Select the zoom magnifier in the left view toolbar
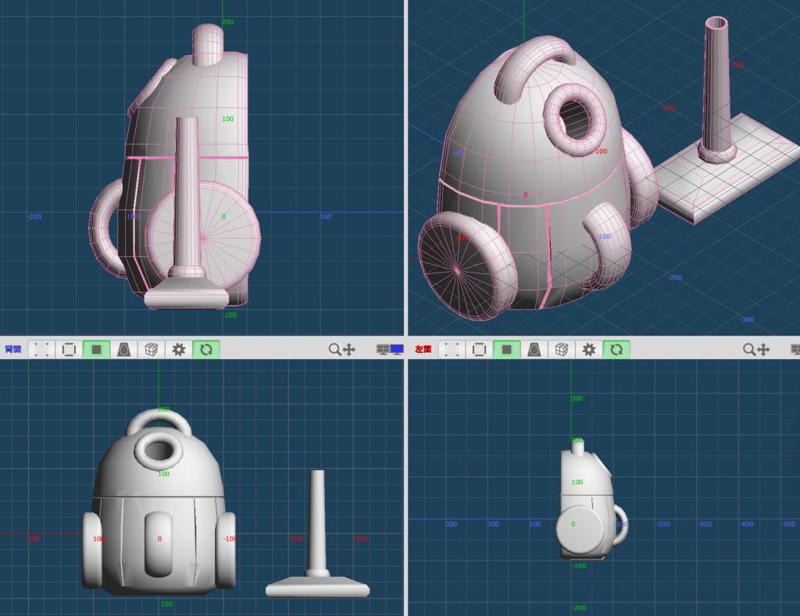 (x=747, y=349)
